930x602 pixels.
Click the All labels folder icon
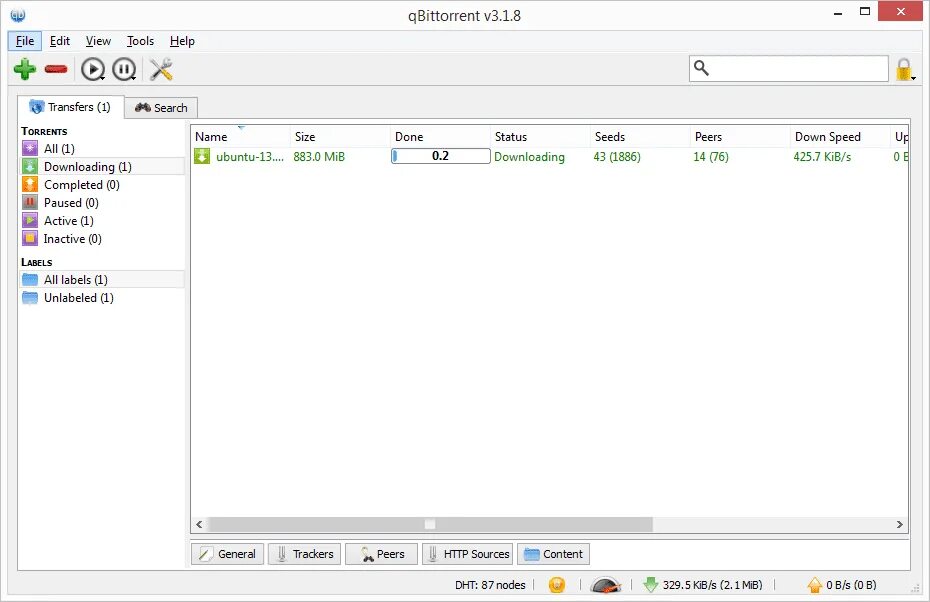[30, 279]
